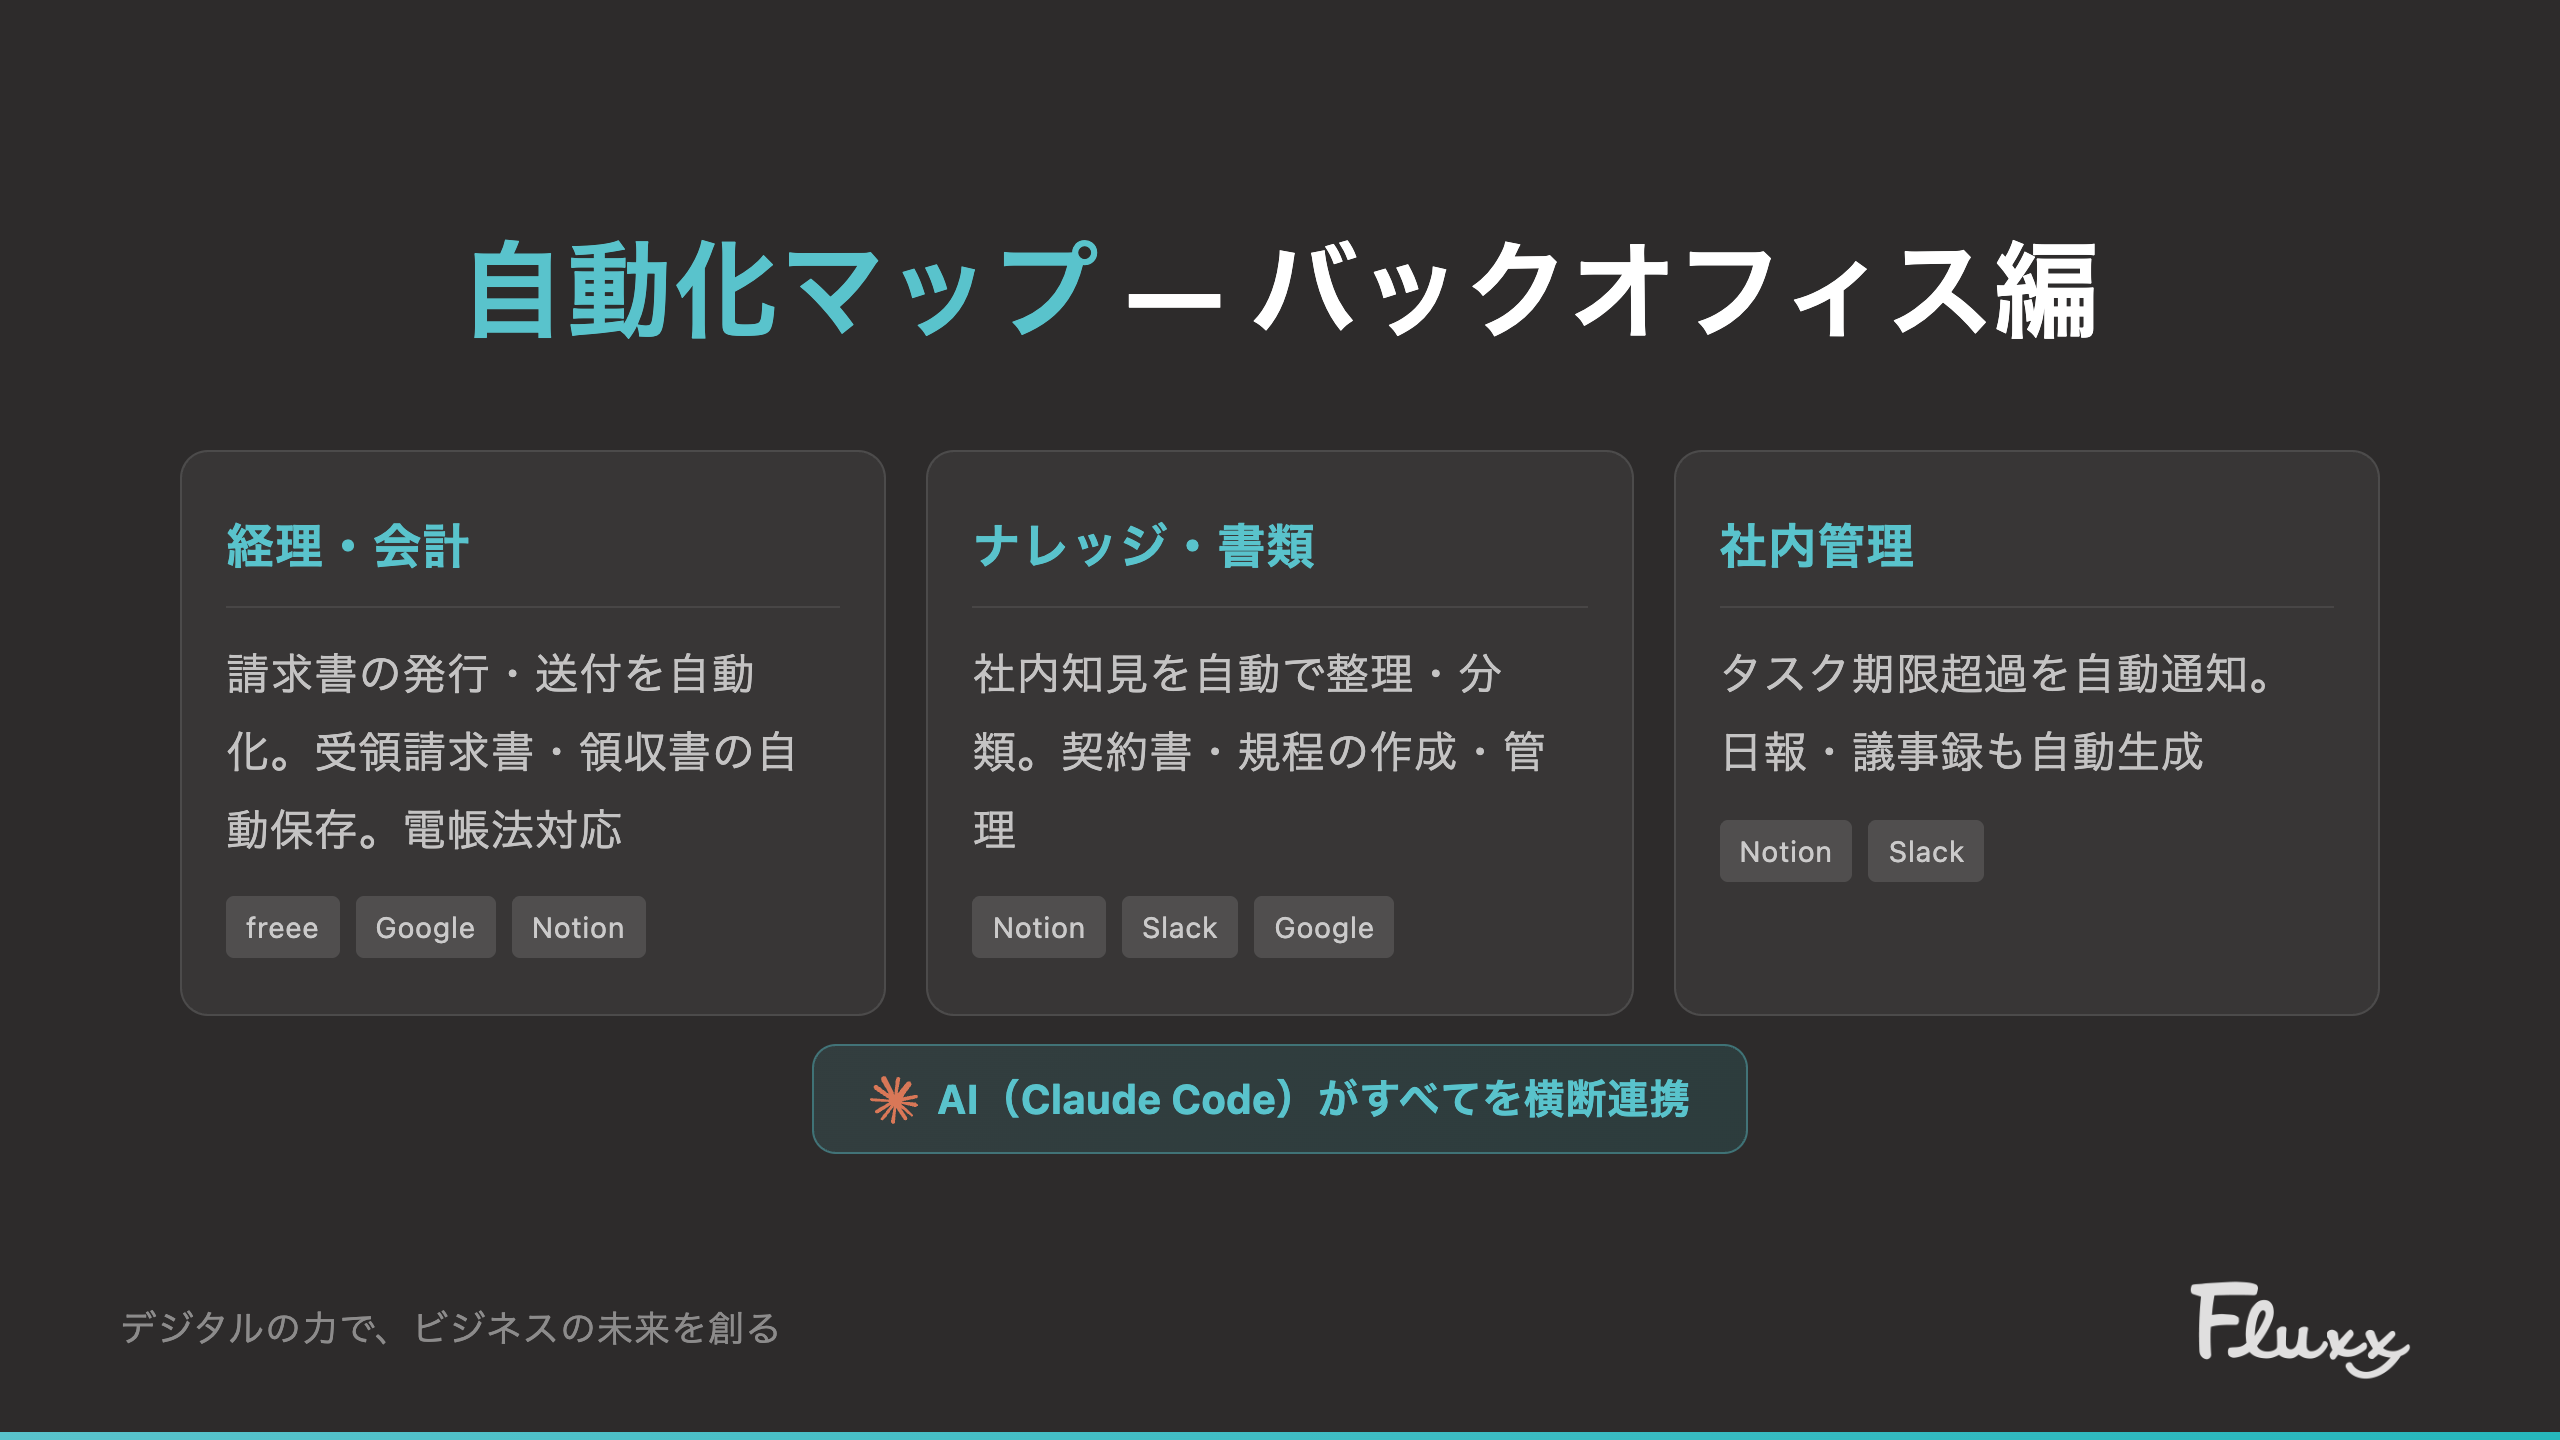Toggle the Notion tag under ナレッジ・書類
The width and height of the screenshot is (2560, 1440).
pyautogui.click(x=1038, y=926)
